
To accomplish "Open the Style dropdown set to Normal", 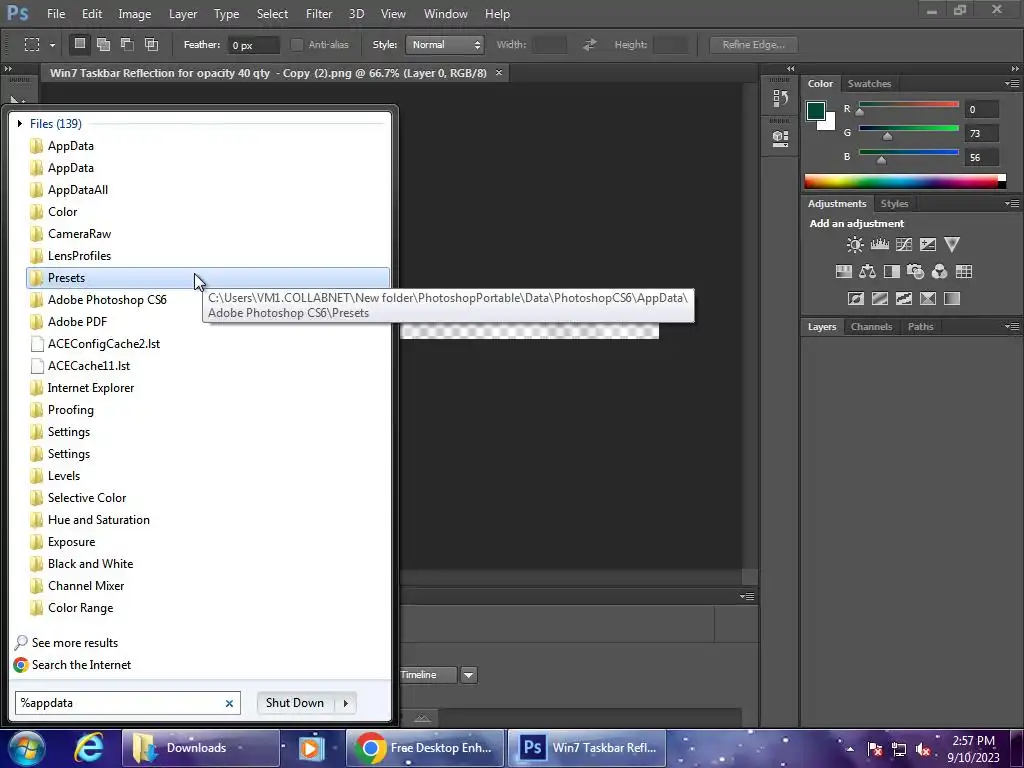I will pyautogui.click(x=445, y=44).
